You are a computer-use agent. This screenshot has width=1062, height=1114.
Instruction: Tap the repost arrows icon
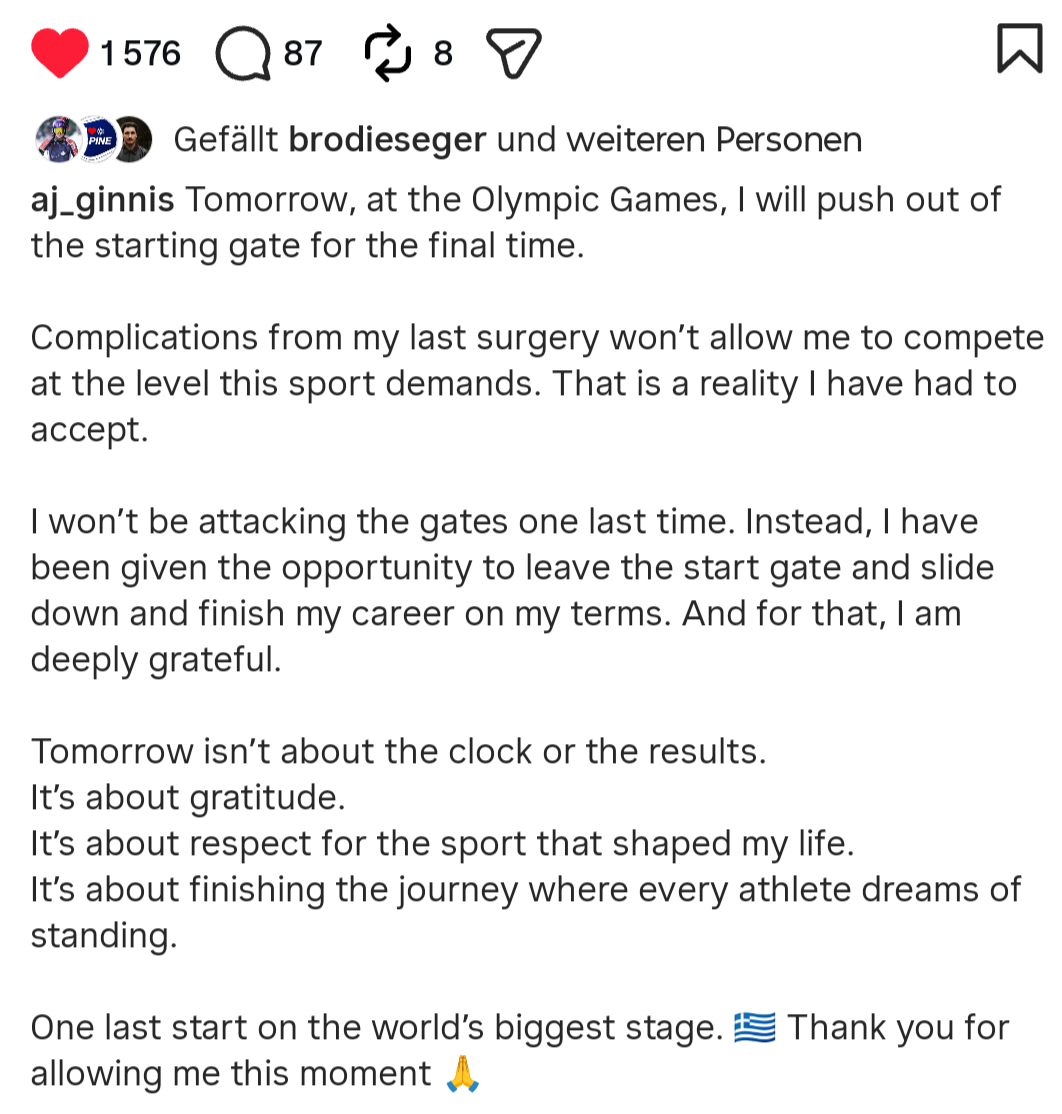[x=388, y=53]
